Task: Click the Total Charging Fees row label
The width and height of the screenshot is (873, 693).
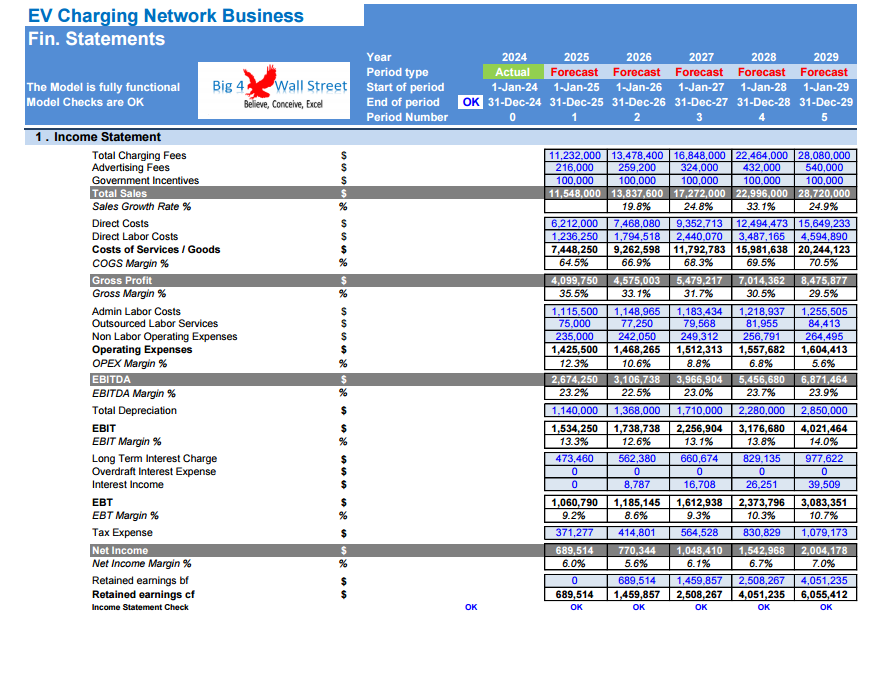Action: [139, 155]
